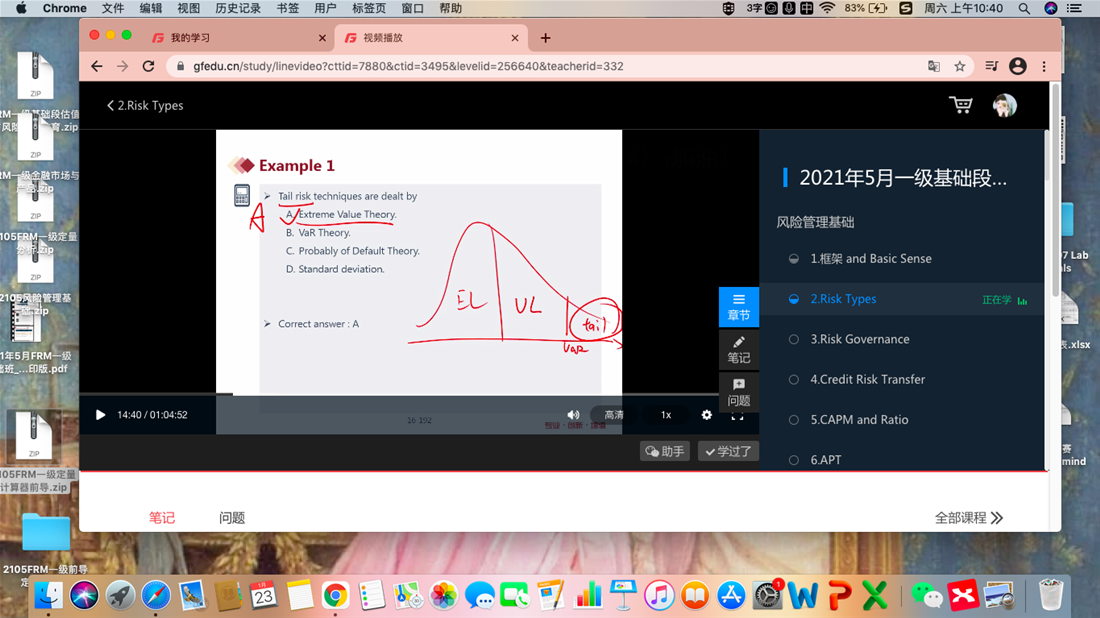Open a new Chrome tab
Image resolution: width=1100 pixels, height=618 pixels.
pyautogui.click(x=545, y=38)
